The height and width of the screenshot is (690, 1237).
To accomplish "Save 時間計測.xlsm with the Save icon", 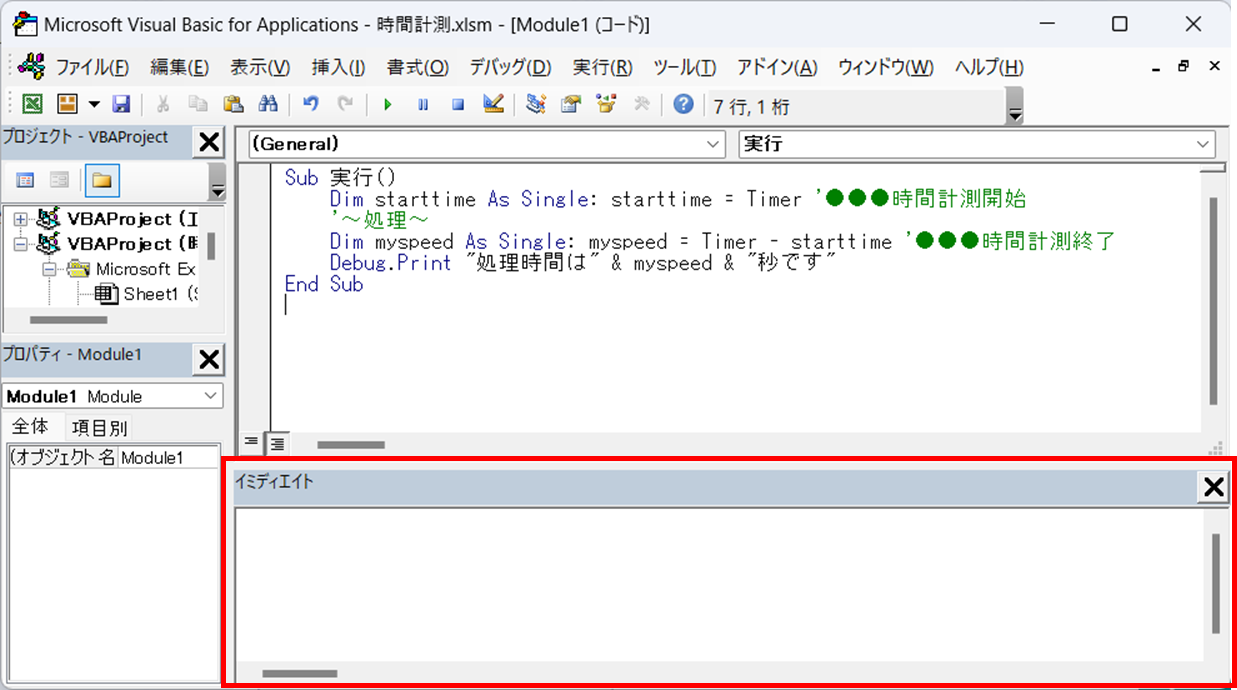I will [x=121, y=104].
